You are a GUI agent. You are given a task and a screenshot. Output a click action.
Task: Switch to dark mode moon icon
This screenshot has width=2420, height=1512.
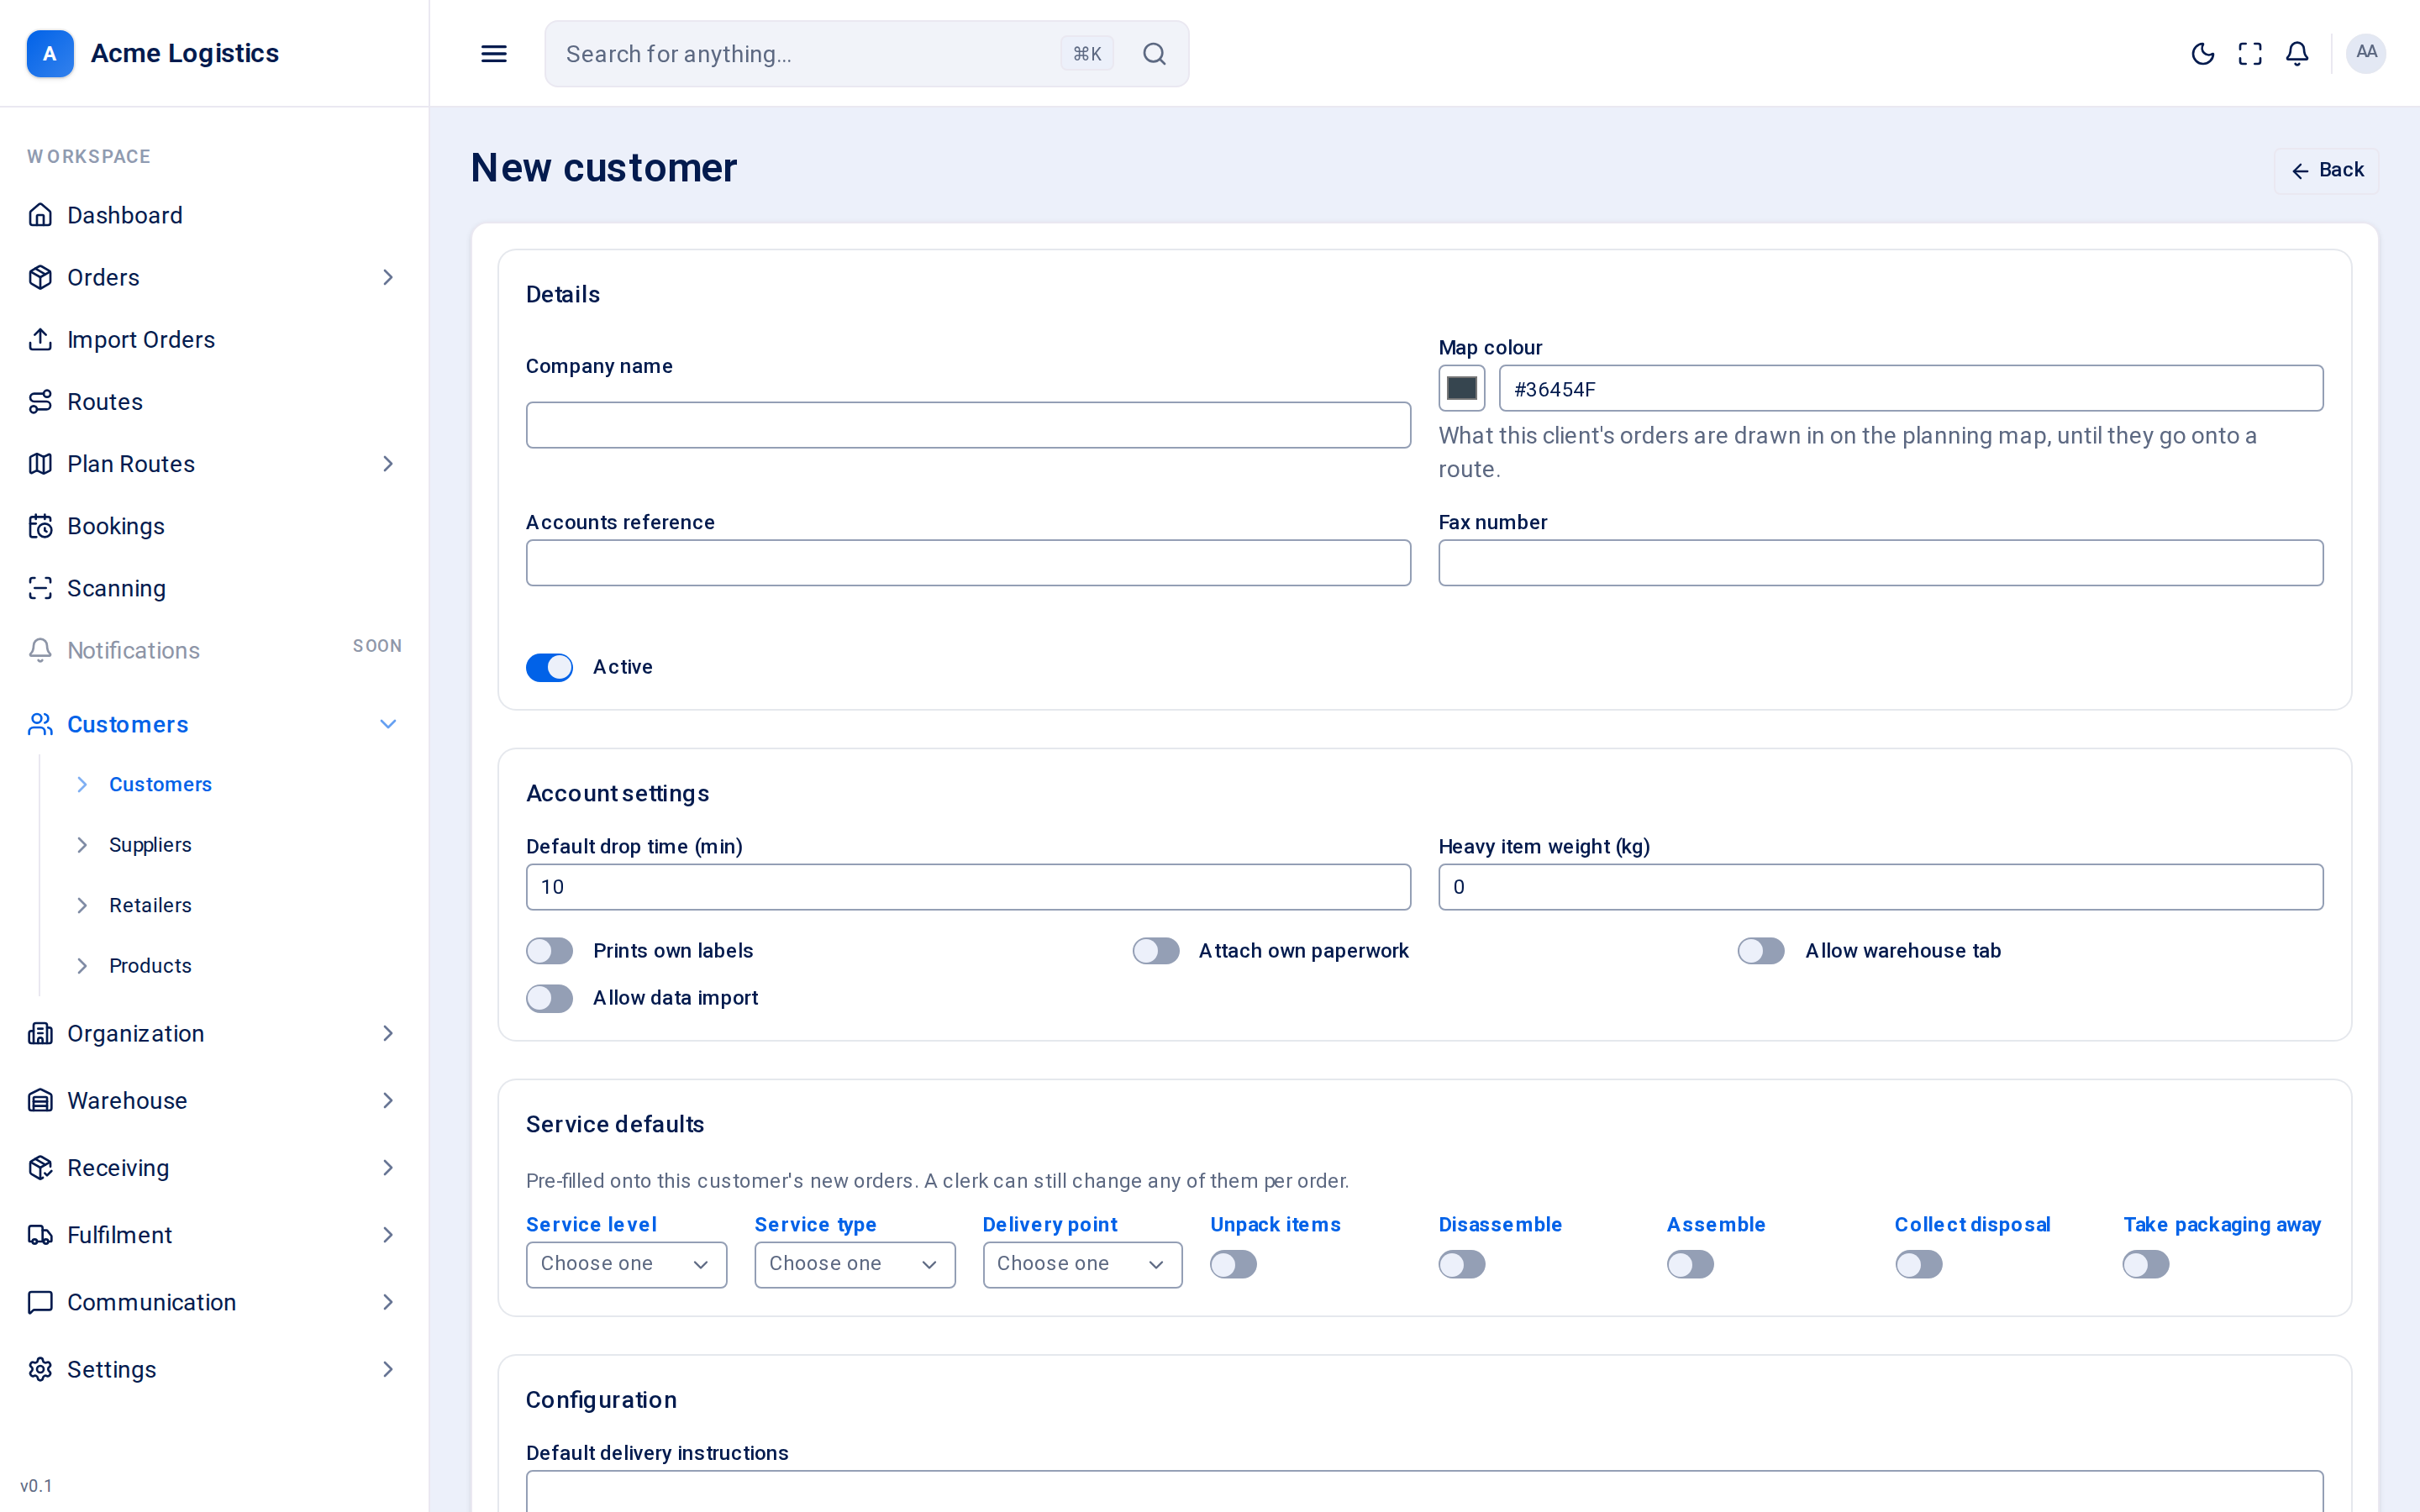2202,54
